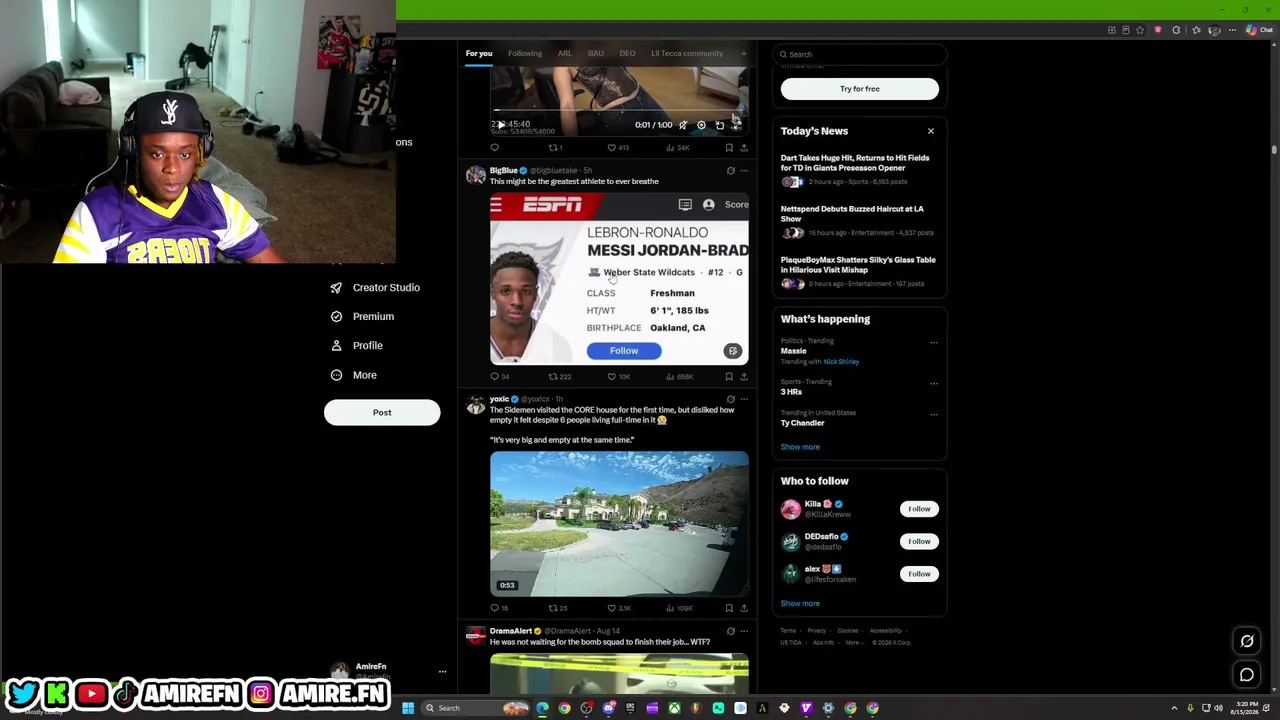Open Grok explain on BigBlue post
The width and height of the screenshot is (1280, 720).
[730, 171]
